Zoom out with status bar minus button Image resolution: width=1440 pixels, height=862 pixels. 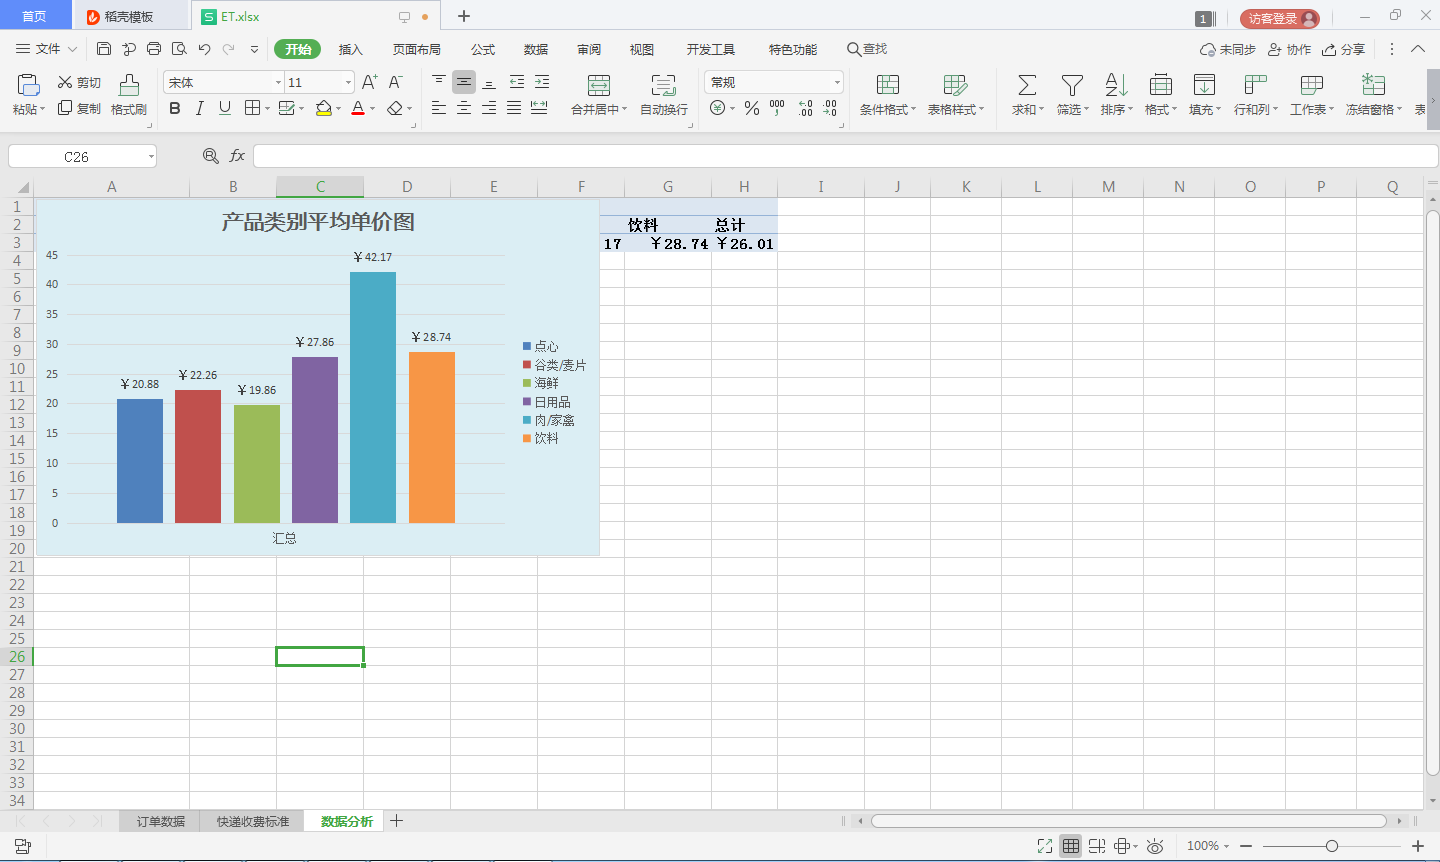coord(1246,846)
